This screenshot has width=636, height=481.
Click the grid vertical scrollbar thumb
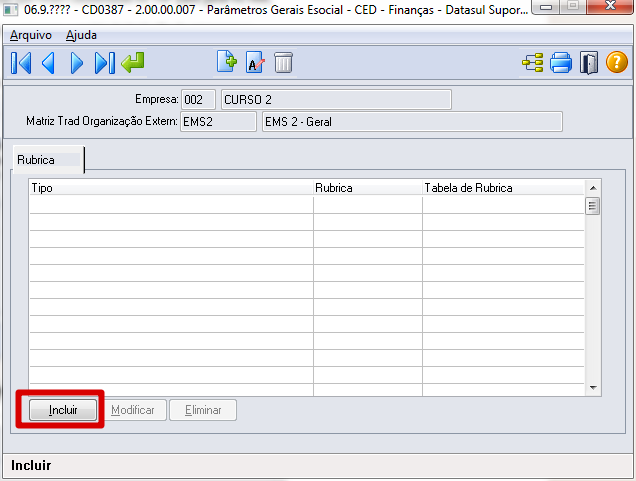pyautogui.click(x=593, y=206)
